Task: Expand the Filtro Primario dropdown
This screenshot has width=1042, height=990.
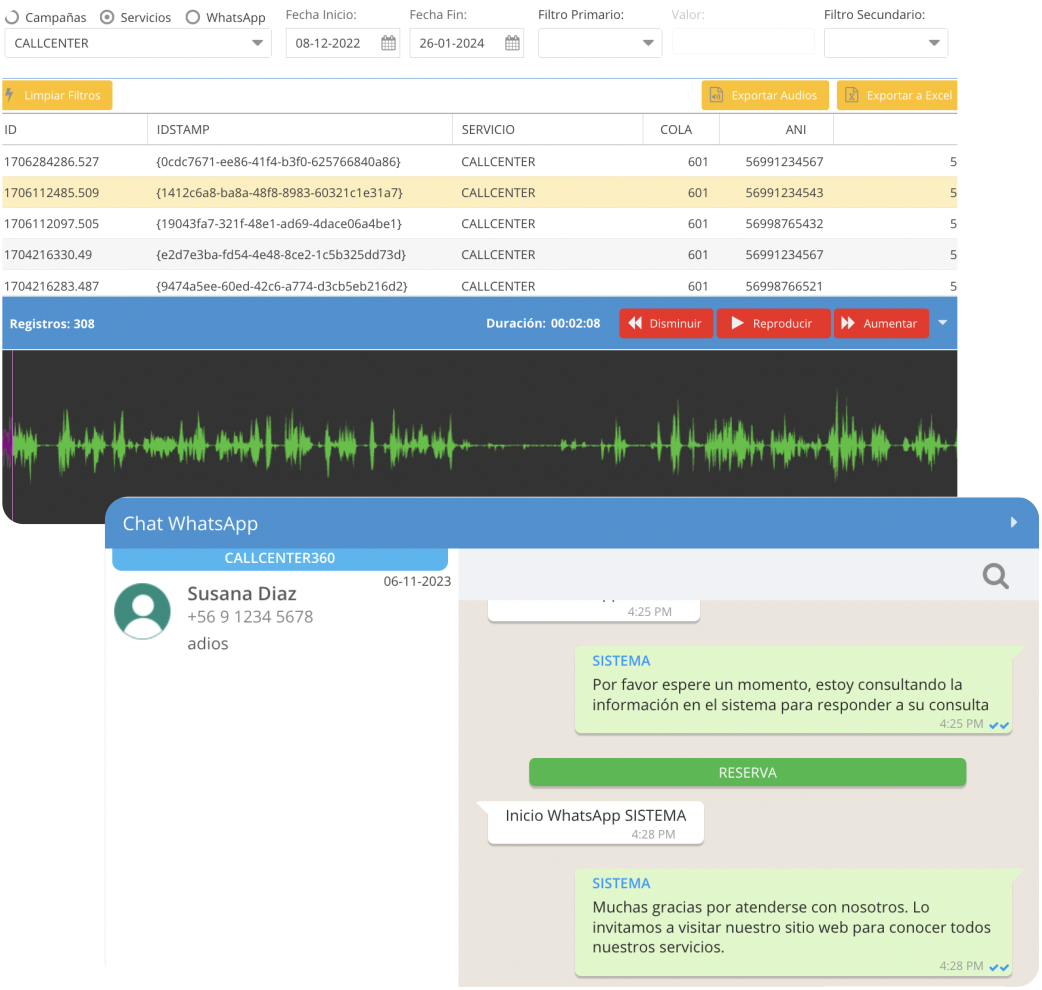Action: pos(648,43)
